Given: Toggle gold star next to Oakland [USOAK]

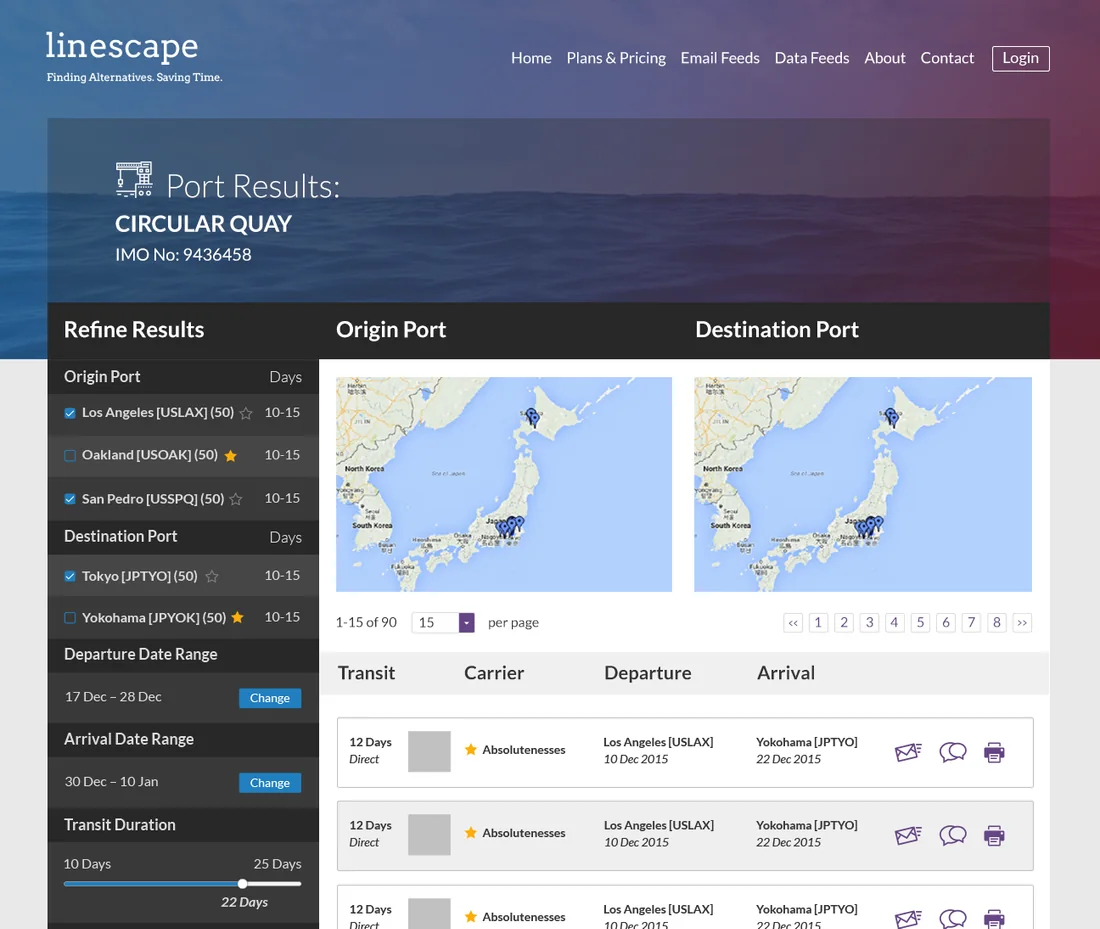Looking at the screenshot, I should point(230,456).
